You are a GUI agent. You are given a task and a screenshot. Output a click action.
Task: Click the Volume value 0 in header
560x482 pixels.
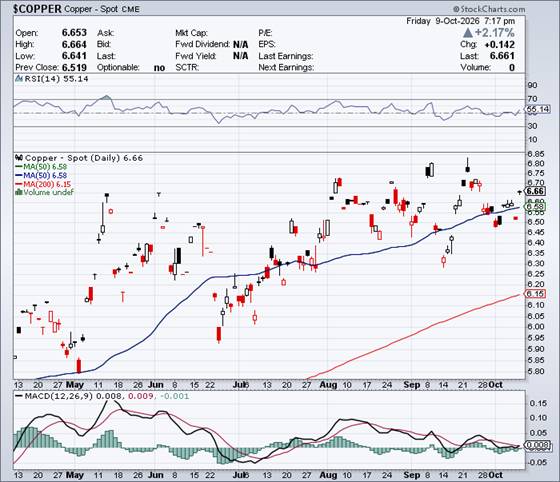point(512,67)
